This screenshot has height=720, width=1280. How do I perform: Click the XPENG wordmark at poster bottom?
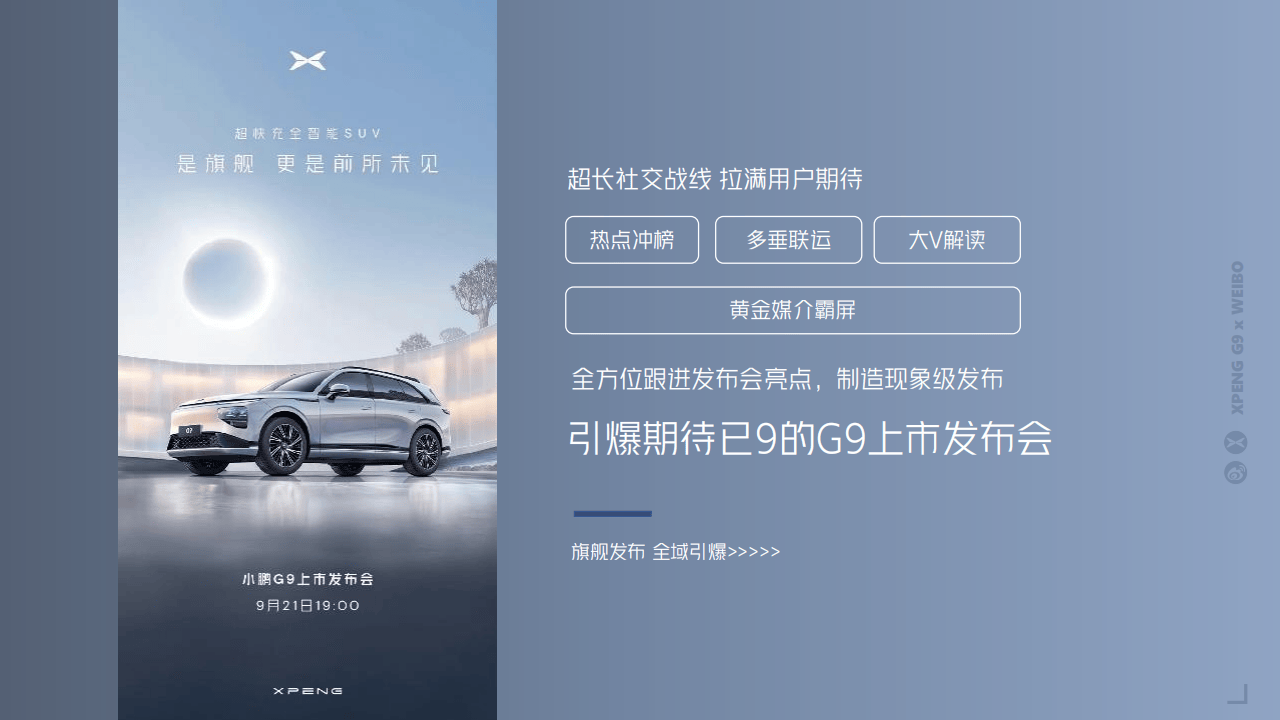coord(308,691)
